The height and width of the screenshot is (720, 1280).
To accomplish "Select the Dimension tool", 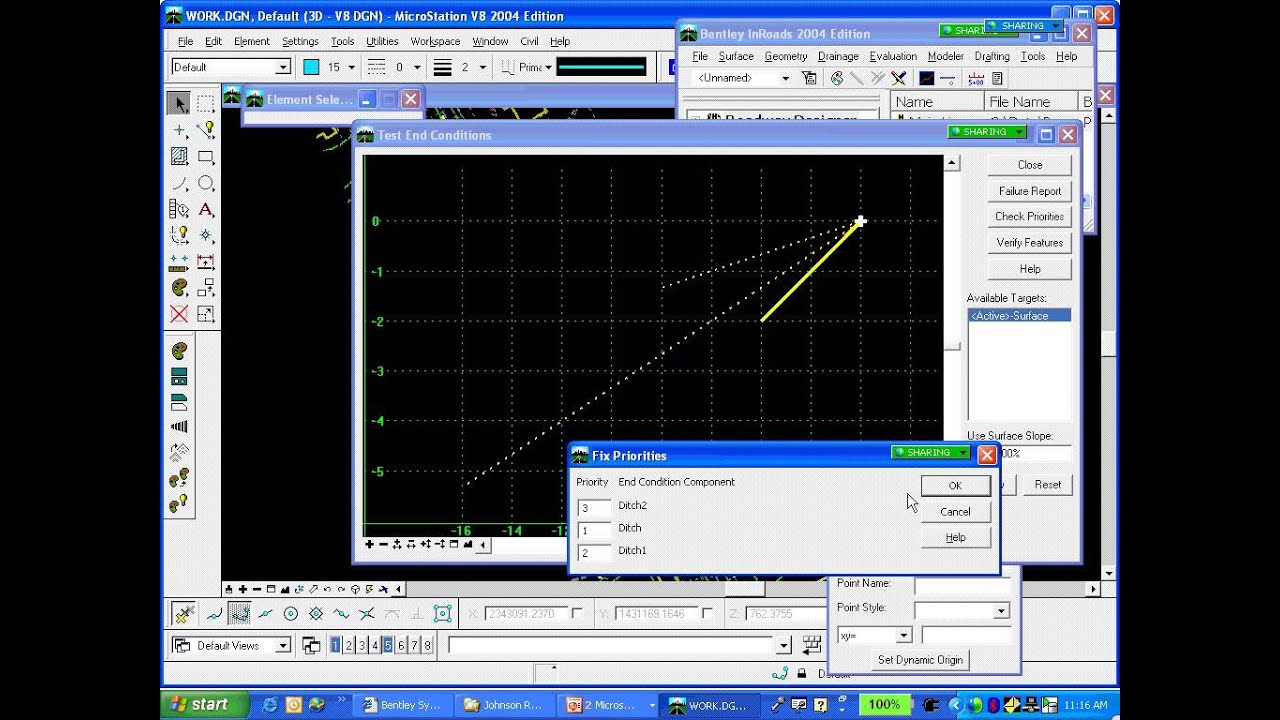I will (x=206, y=262).
